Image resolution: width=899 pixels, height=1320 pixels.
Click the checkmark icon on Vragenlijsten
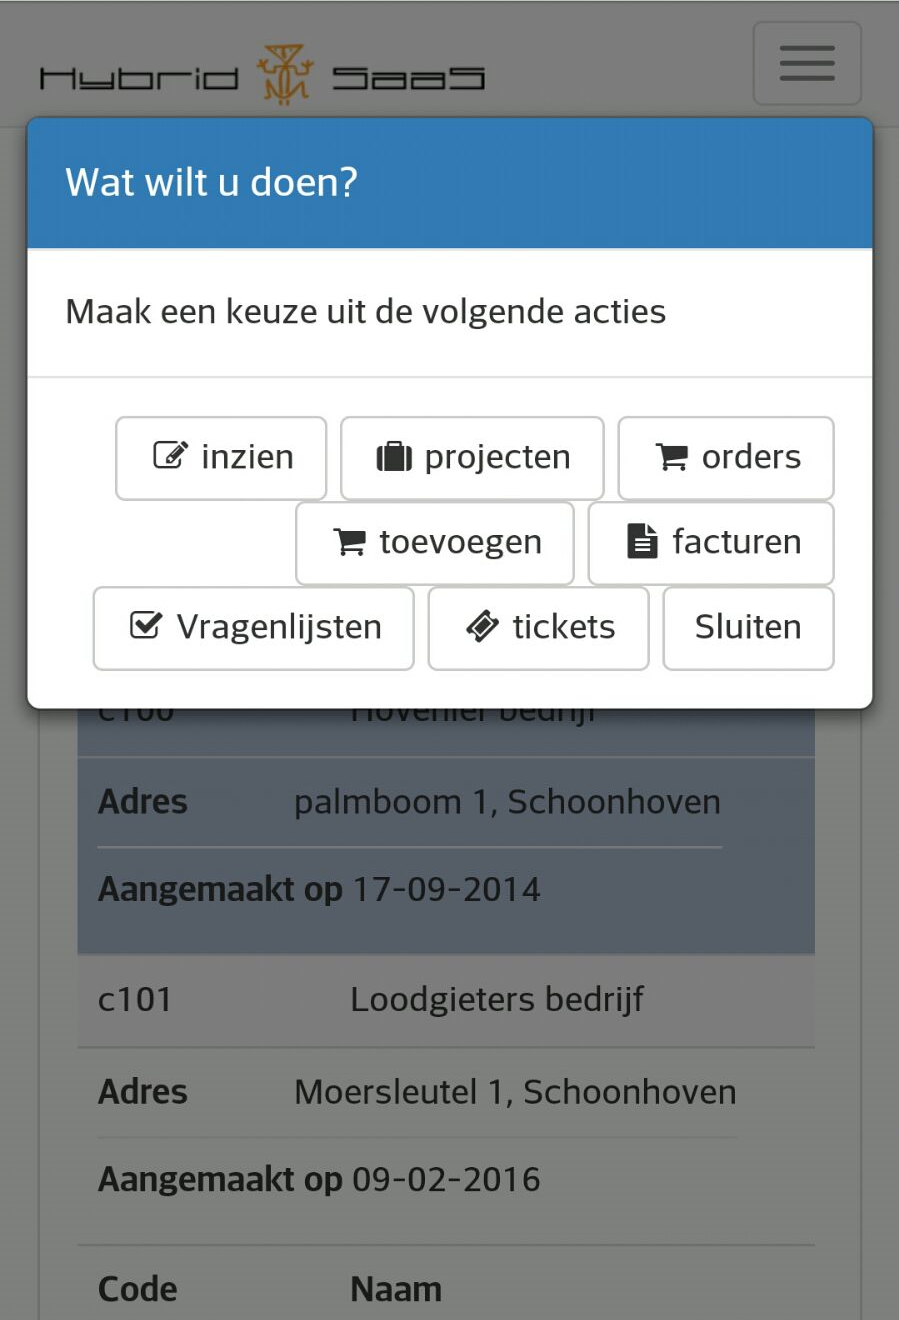point(146,626)
